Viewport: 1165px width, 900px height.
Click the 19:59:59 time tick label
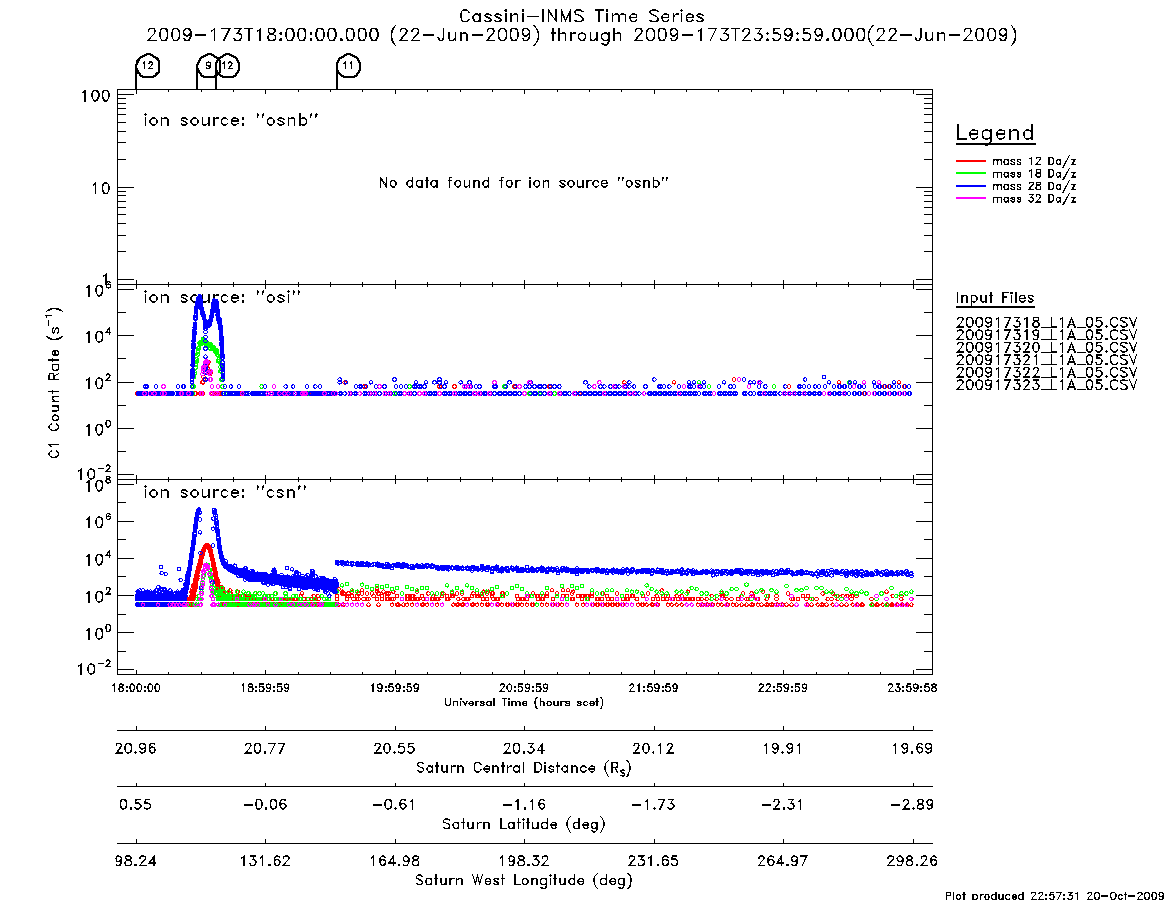(395, 688)
